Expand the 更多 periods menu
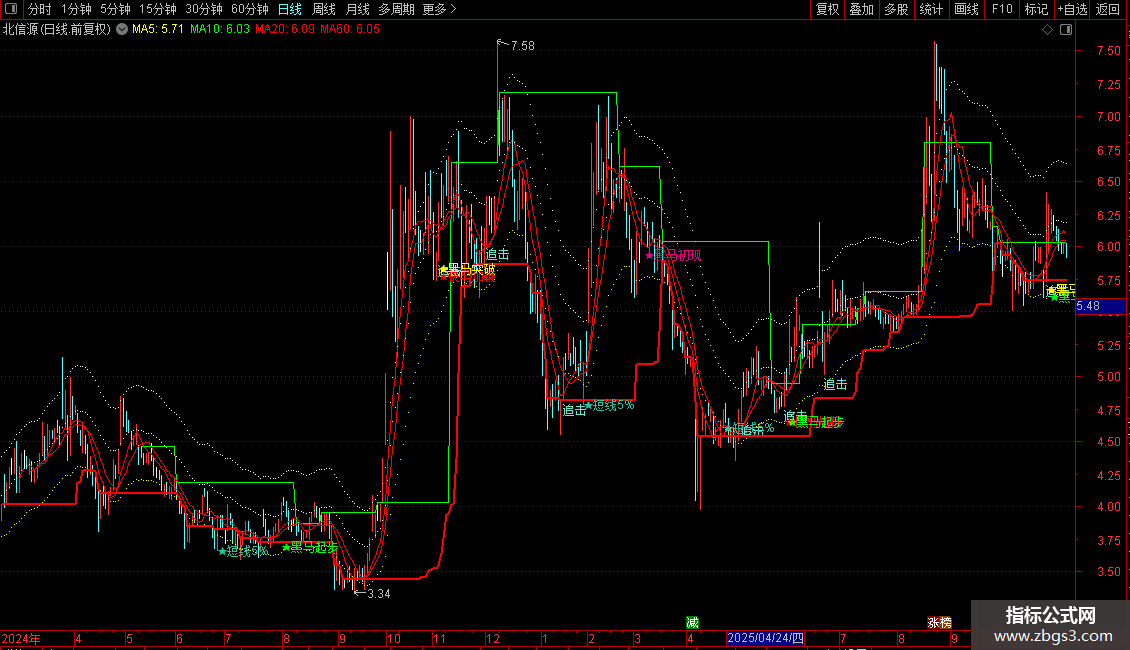The height and width of the screenshot is (650, 1130). [439, 9]
